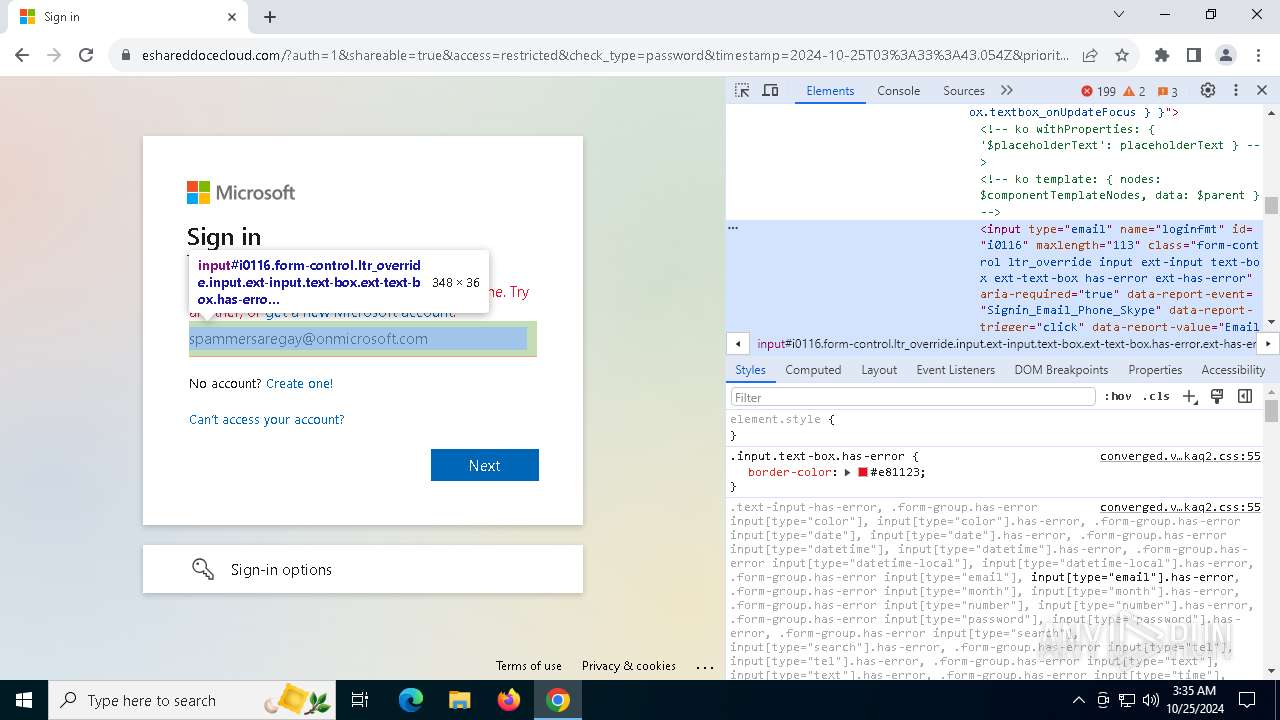The height and width of the screenshot is (720, 1280).
Task: Toggle the device toolbar icon in DevTools
Action: [x=770, y=90]
